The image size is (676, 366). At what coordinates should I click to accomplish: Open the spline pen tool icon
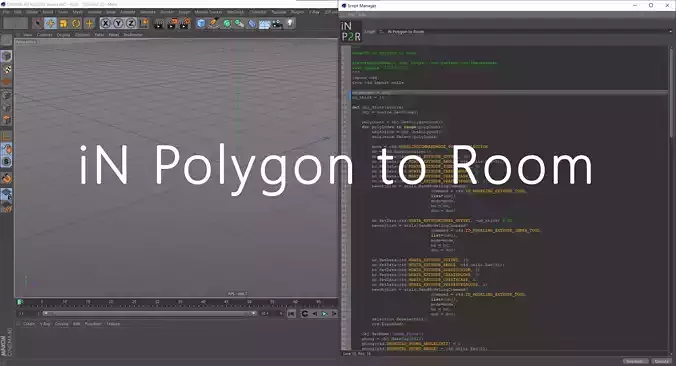point(214,23)
